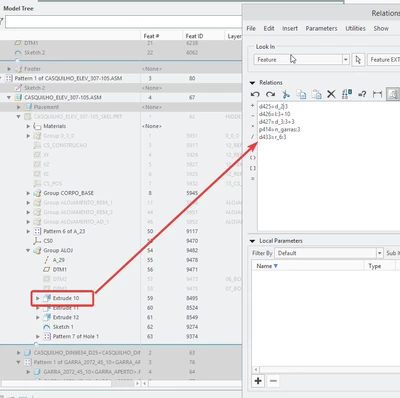The image size is (400, 398).
Task: Delete selected relation with the X icon
Action: click(x=331, y=94)
